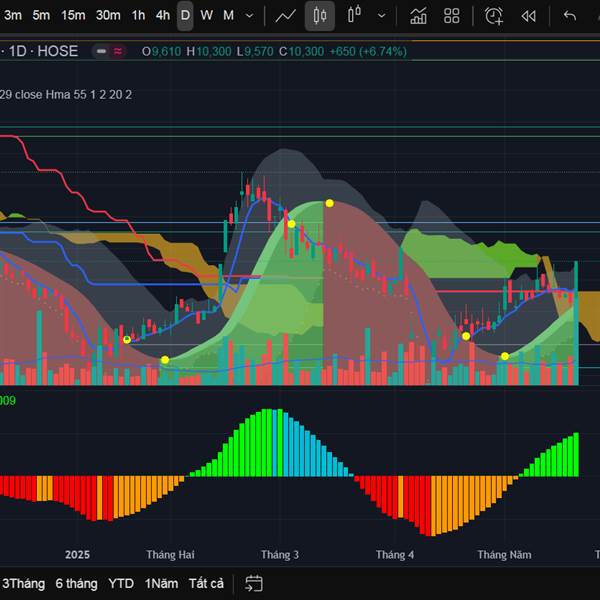This screenshot has width=600, height=600.
Task: Switch to the daily D timeframe
Action: pos(185,16)
